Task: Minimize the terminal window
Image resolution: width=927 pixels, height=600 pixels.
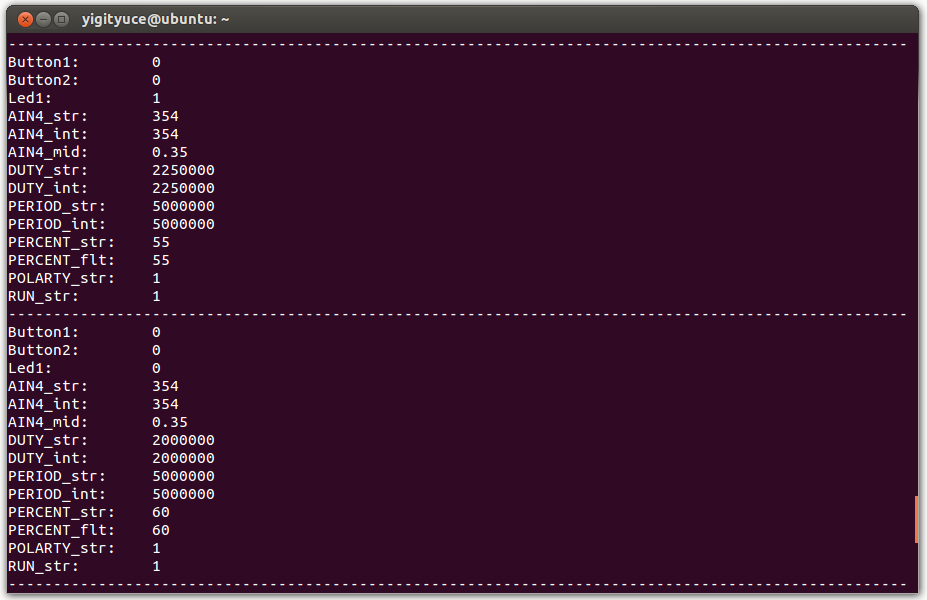Action: pos(44,19)
